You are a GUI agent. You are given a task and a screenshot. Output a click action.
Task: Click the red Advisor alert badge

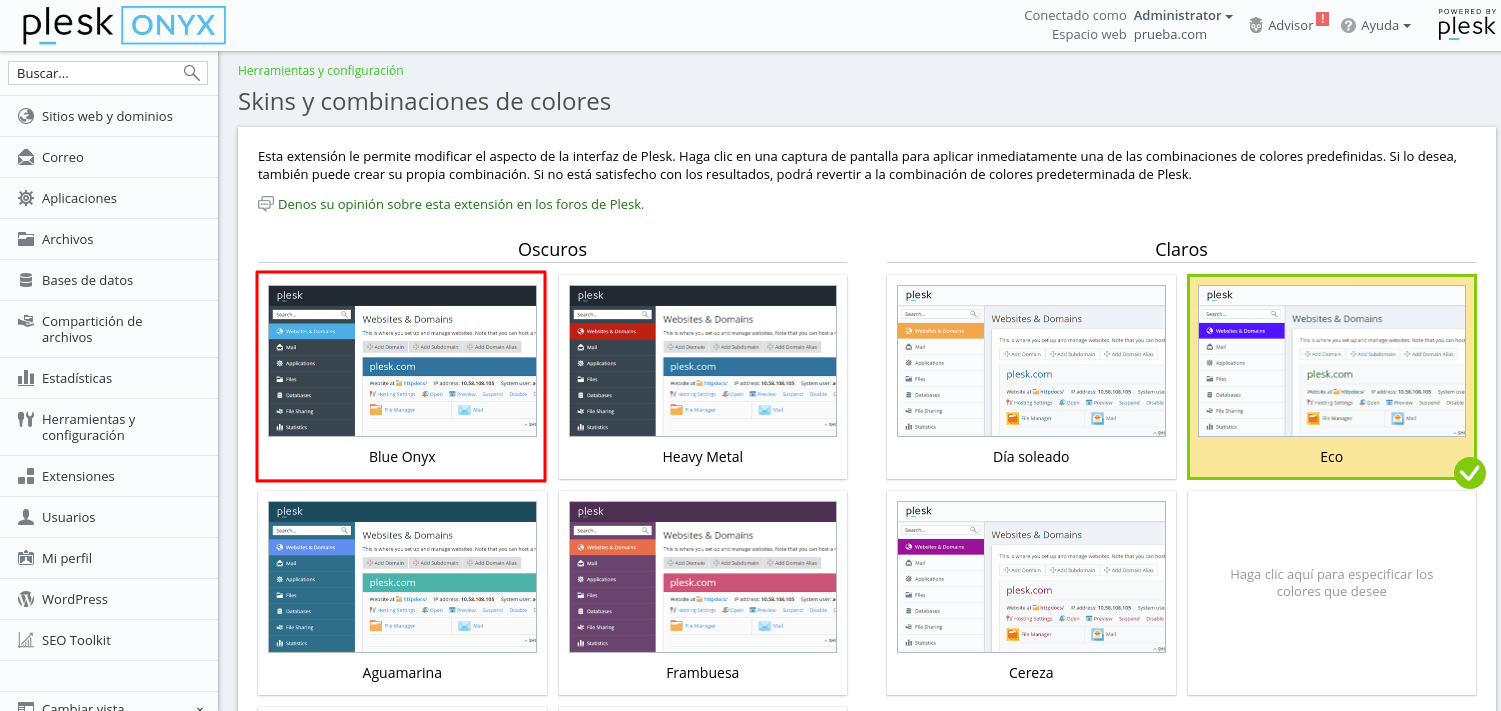coord(1322,18)
